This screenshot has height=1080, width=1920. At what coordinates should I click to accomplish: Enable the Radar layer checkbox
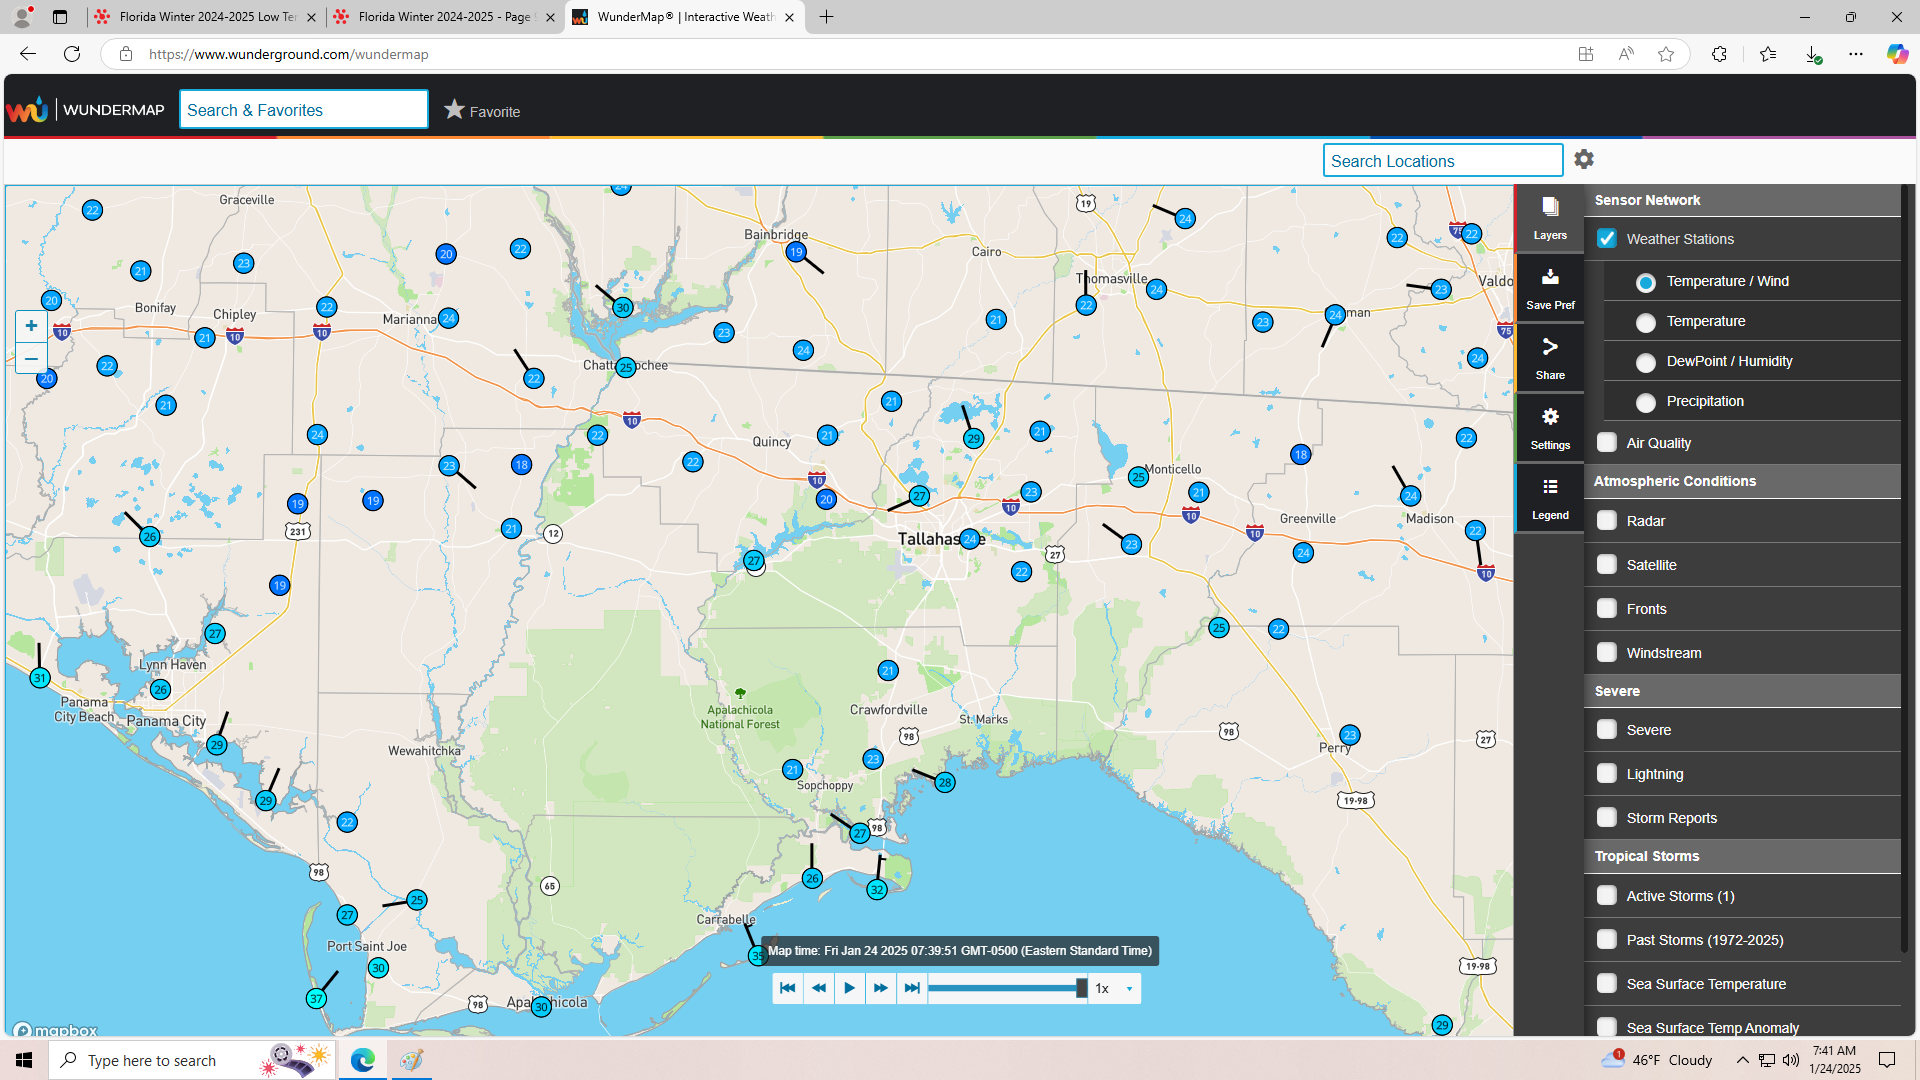tap(1607, 520)
